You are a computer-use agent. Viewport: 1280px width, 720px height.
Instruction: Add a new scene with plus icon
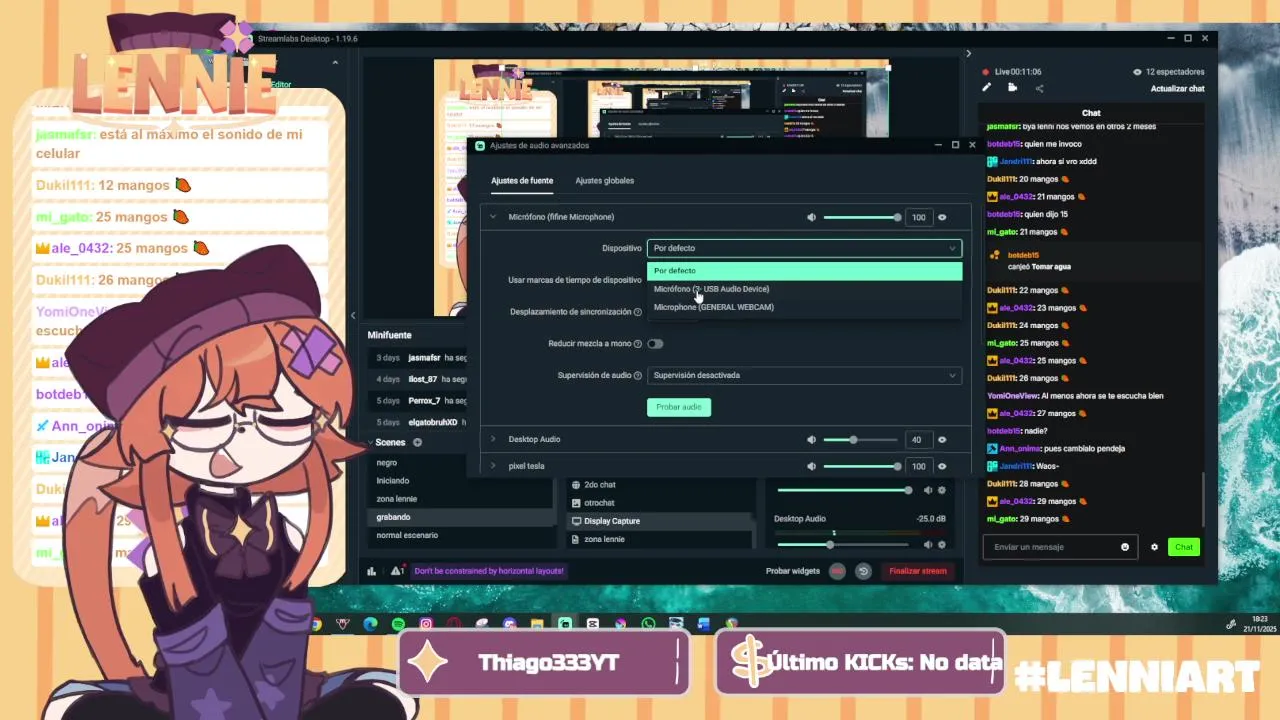(x=417, y=442)
